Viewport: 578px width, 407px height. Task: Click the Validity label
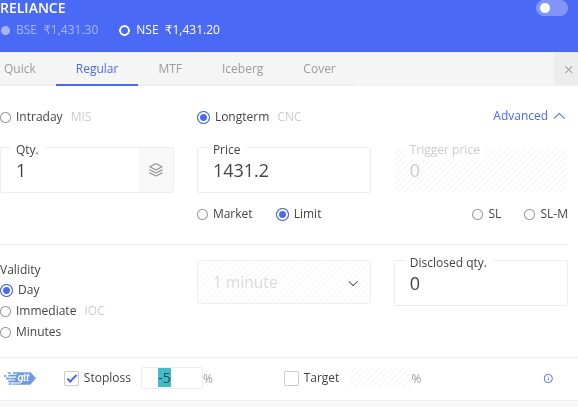[20, 270]
